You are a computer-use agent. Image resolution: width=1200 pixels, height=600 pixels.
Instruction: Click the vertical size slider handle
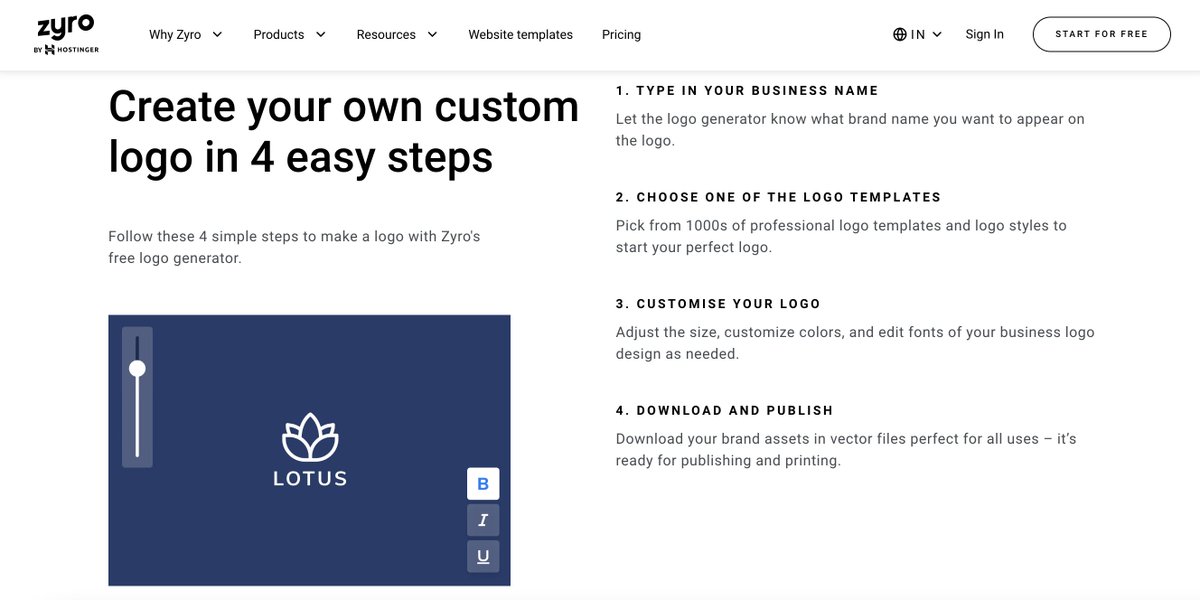point(137,368)
